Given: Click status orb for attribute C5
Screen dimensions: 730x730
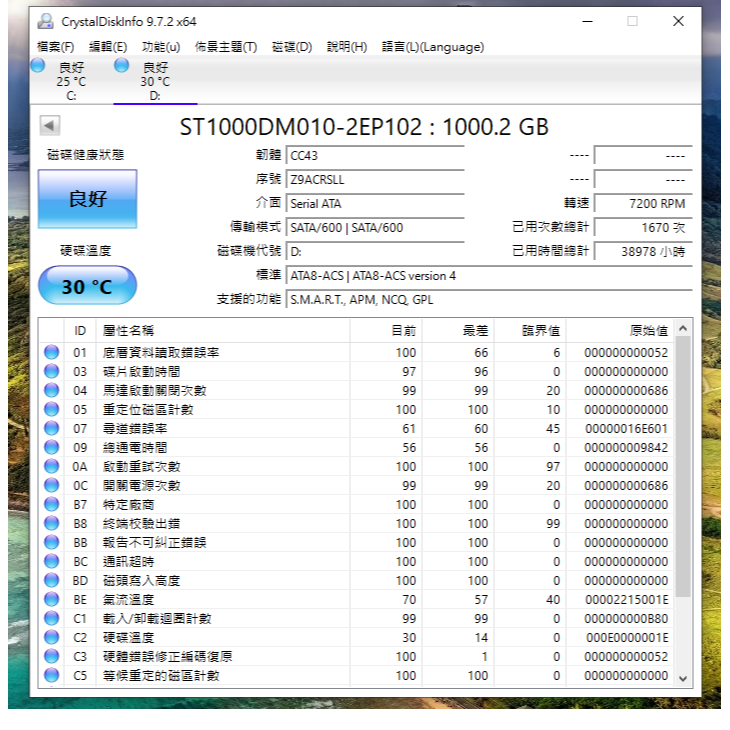Looking at the screenshot, I should click(52, 676).
